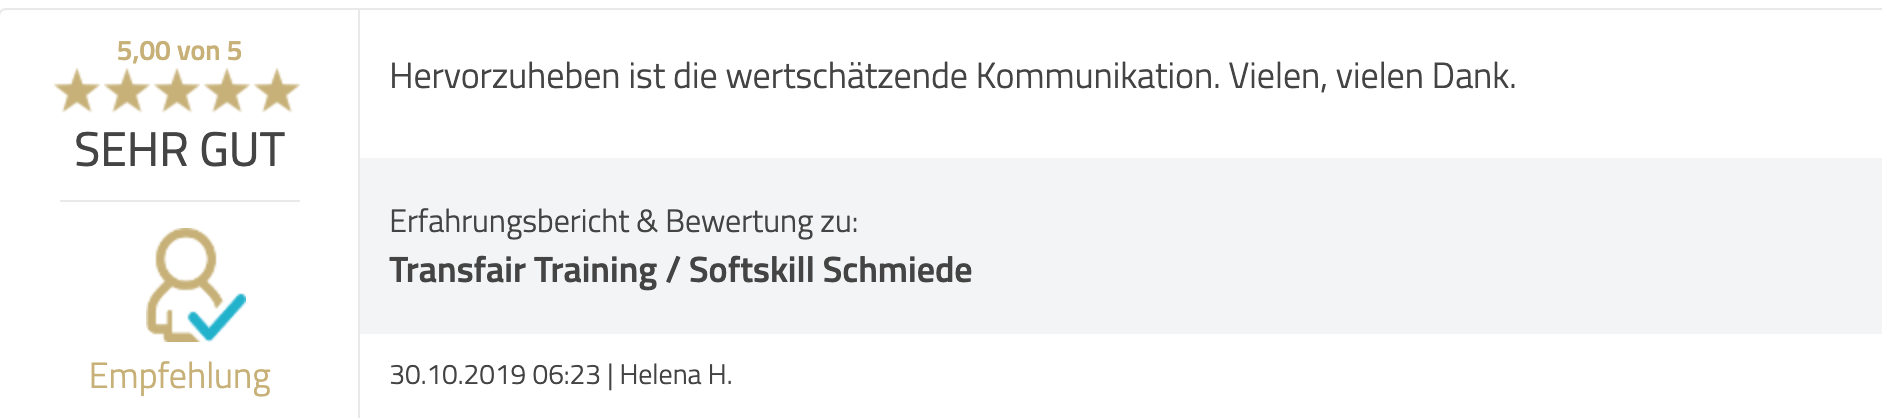Click the SEHR GUT rating label

(180, 150)
